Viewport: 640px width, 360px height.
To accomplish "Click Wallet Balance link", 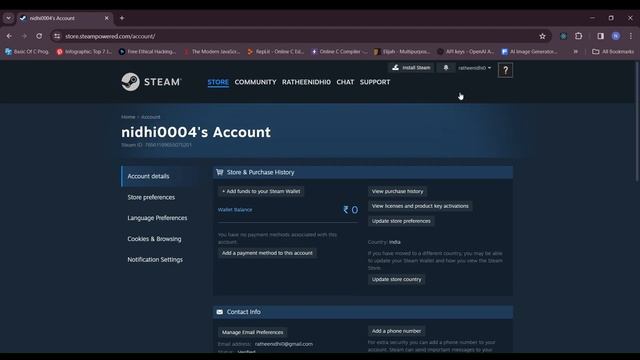I will 235,210.
